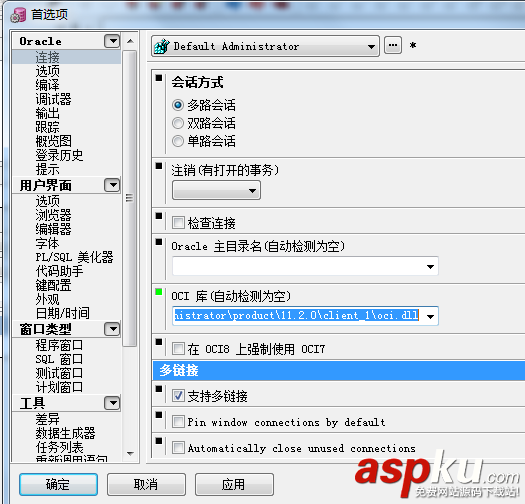
Task: Select 日期/时间 in the tree
Action: click(x=63, y=313)
